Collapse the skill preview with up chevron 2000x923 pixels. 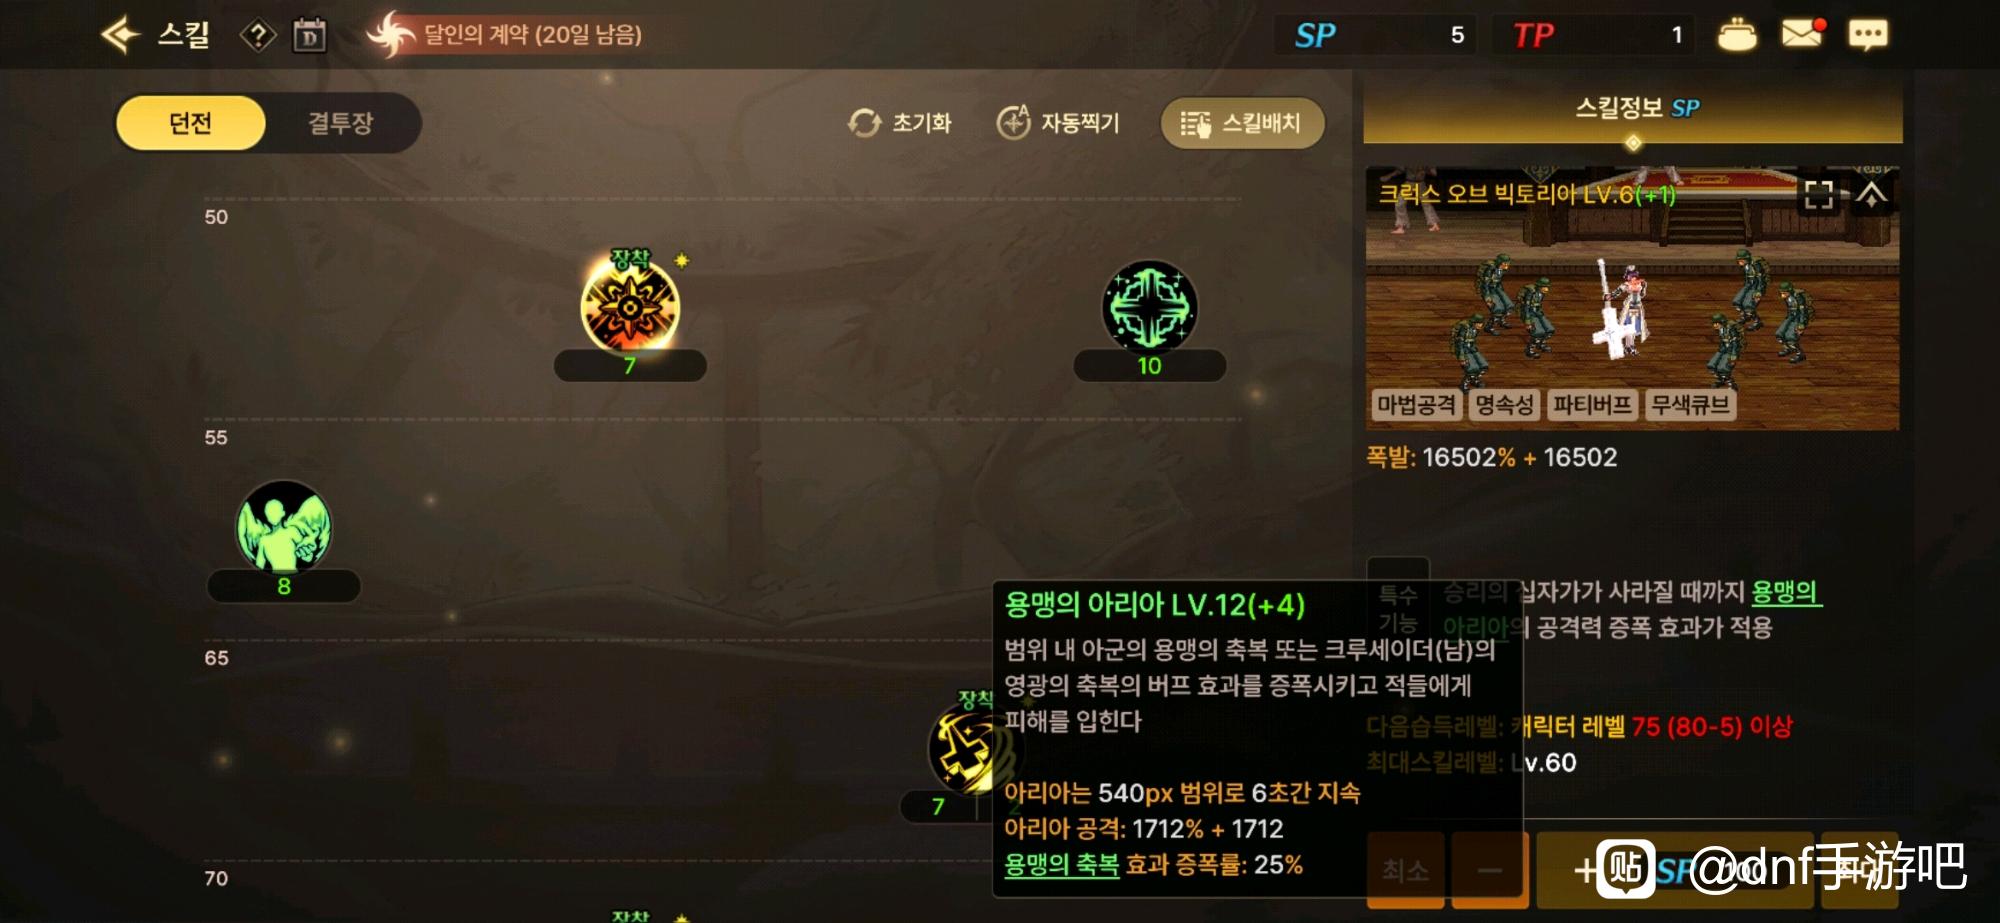[x=1872, y=194]
